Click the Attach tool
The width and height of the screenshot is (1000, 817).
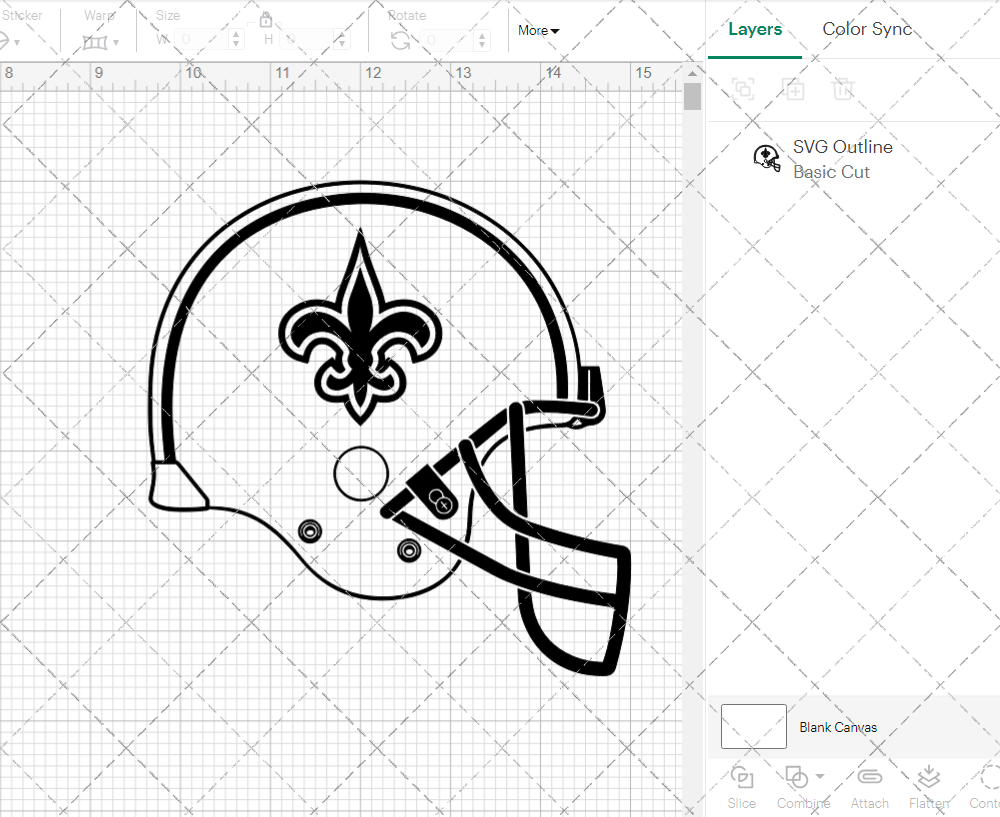pos(869,788)
